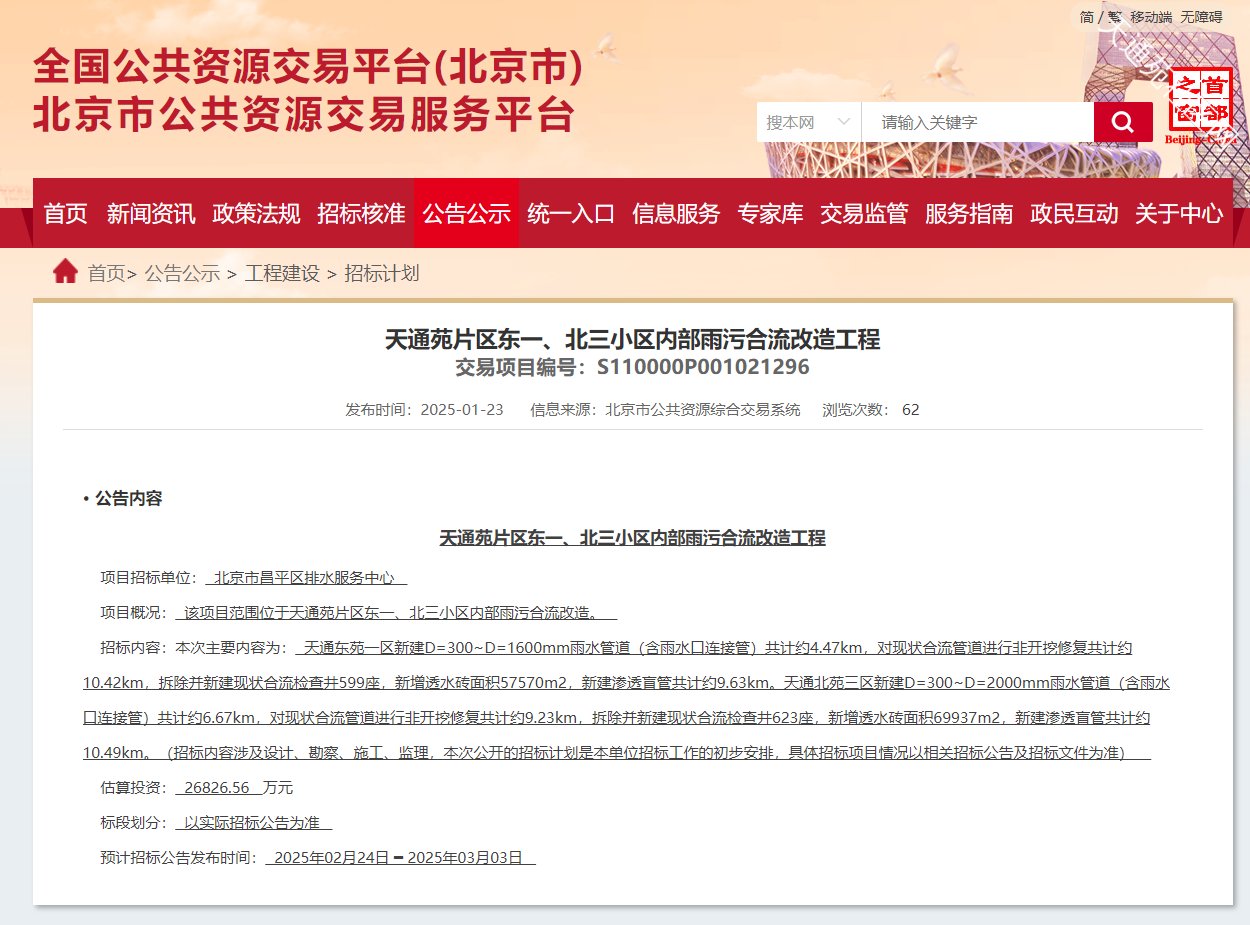The height and width of the screenshot is (925, 1250).
Task: Click the underlined project title in announcement body
Action: (x=633, y=538)
